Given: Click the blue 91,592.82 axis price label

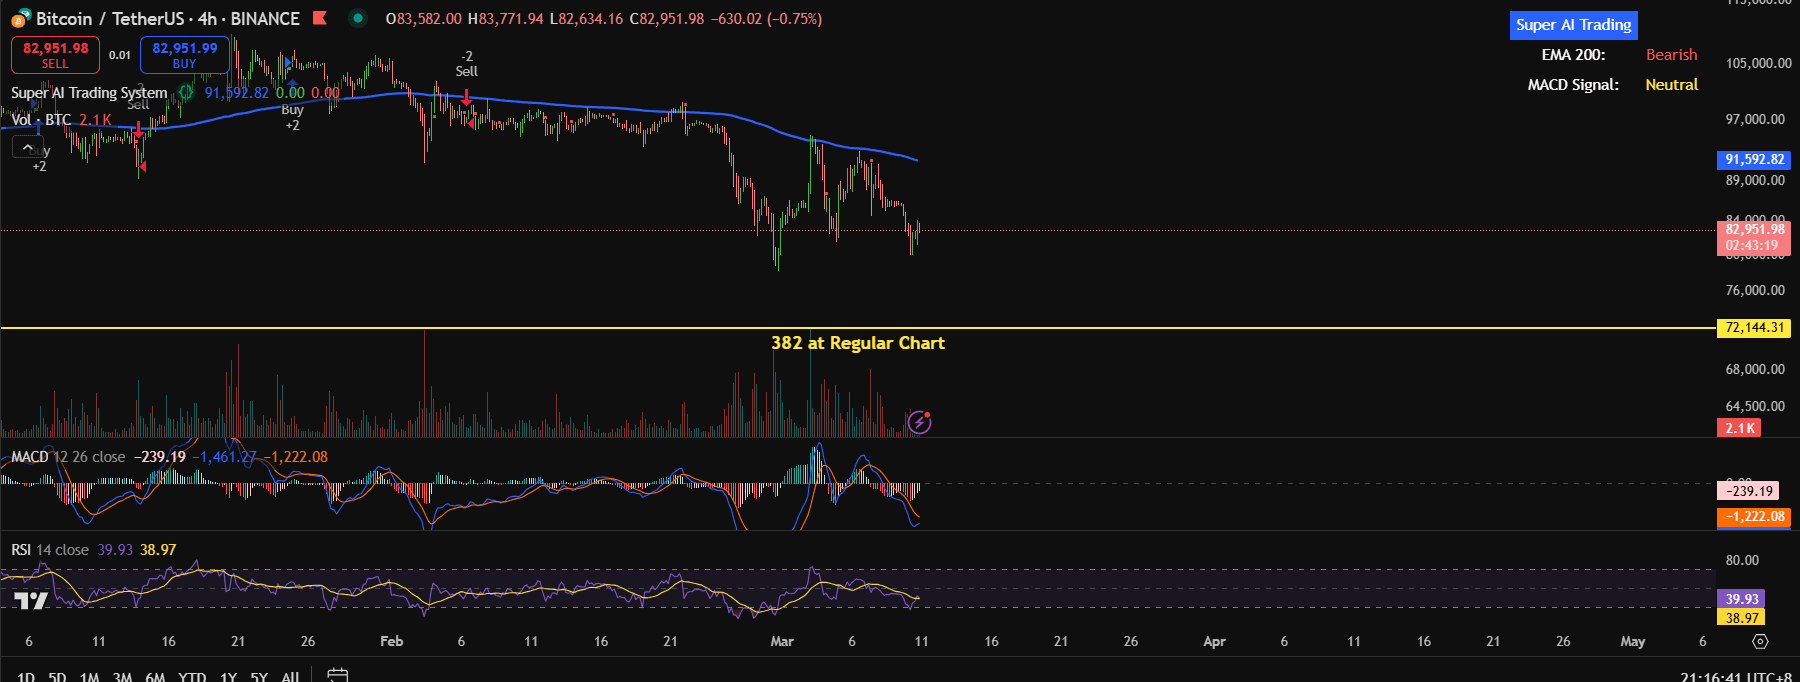Looking at the screenshot, I should click(1754, 159).
